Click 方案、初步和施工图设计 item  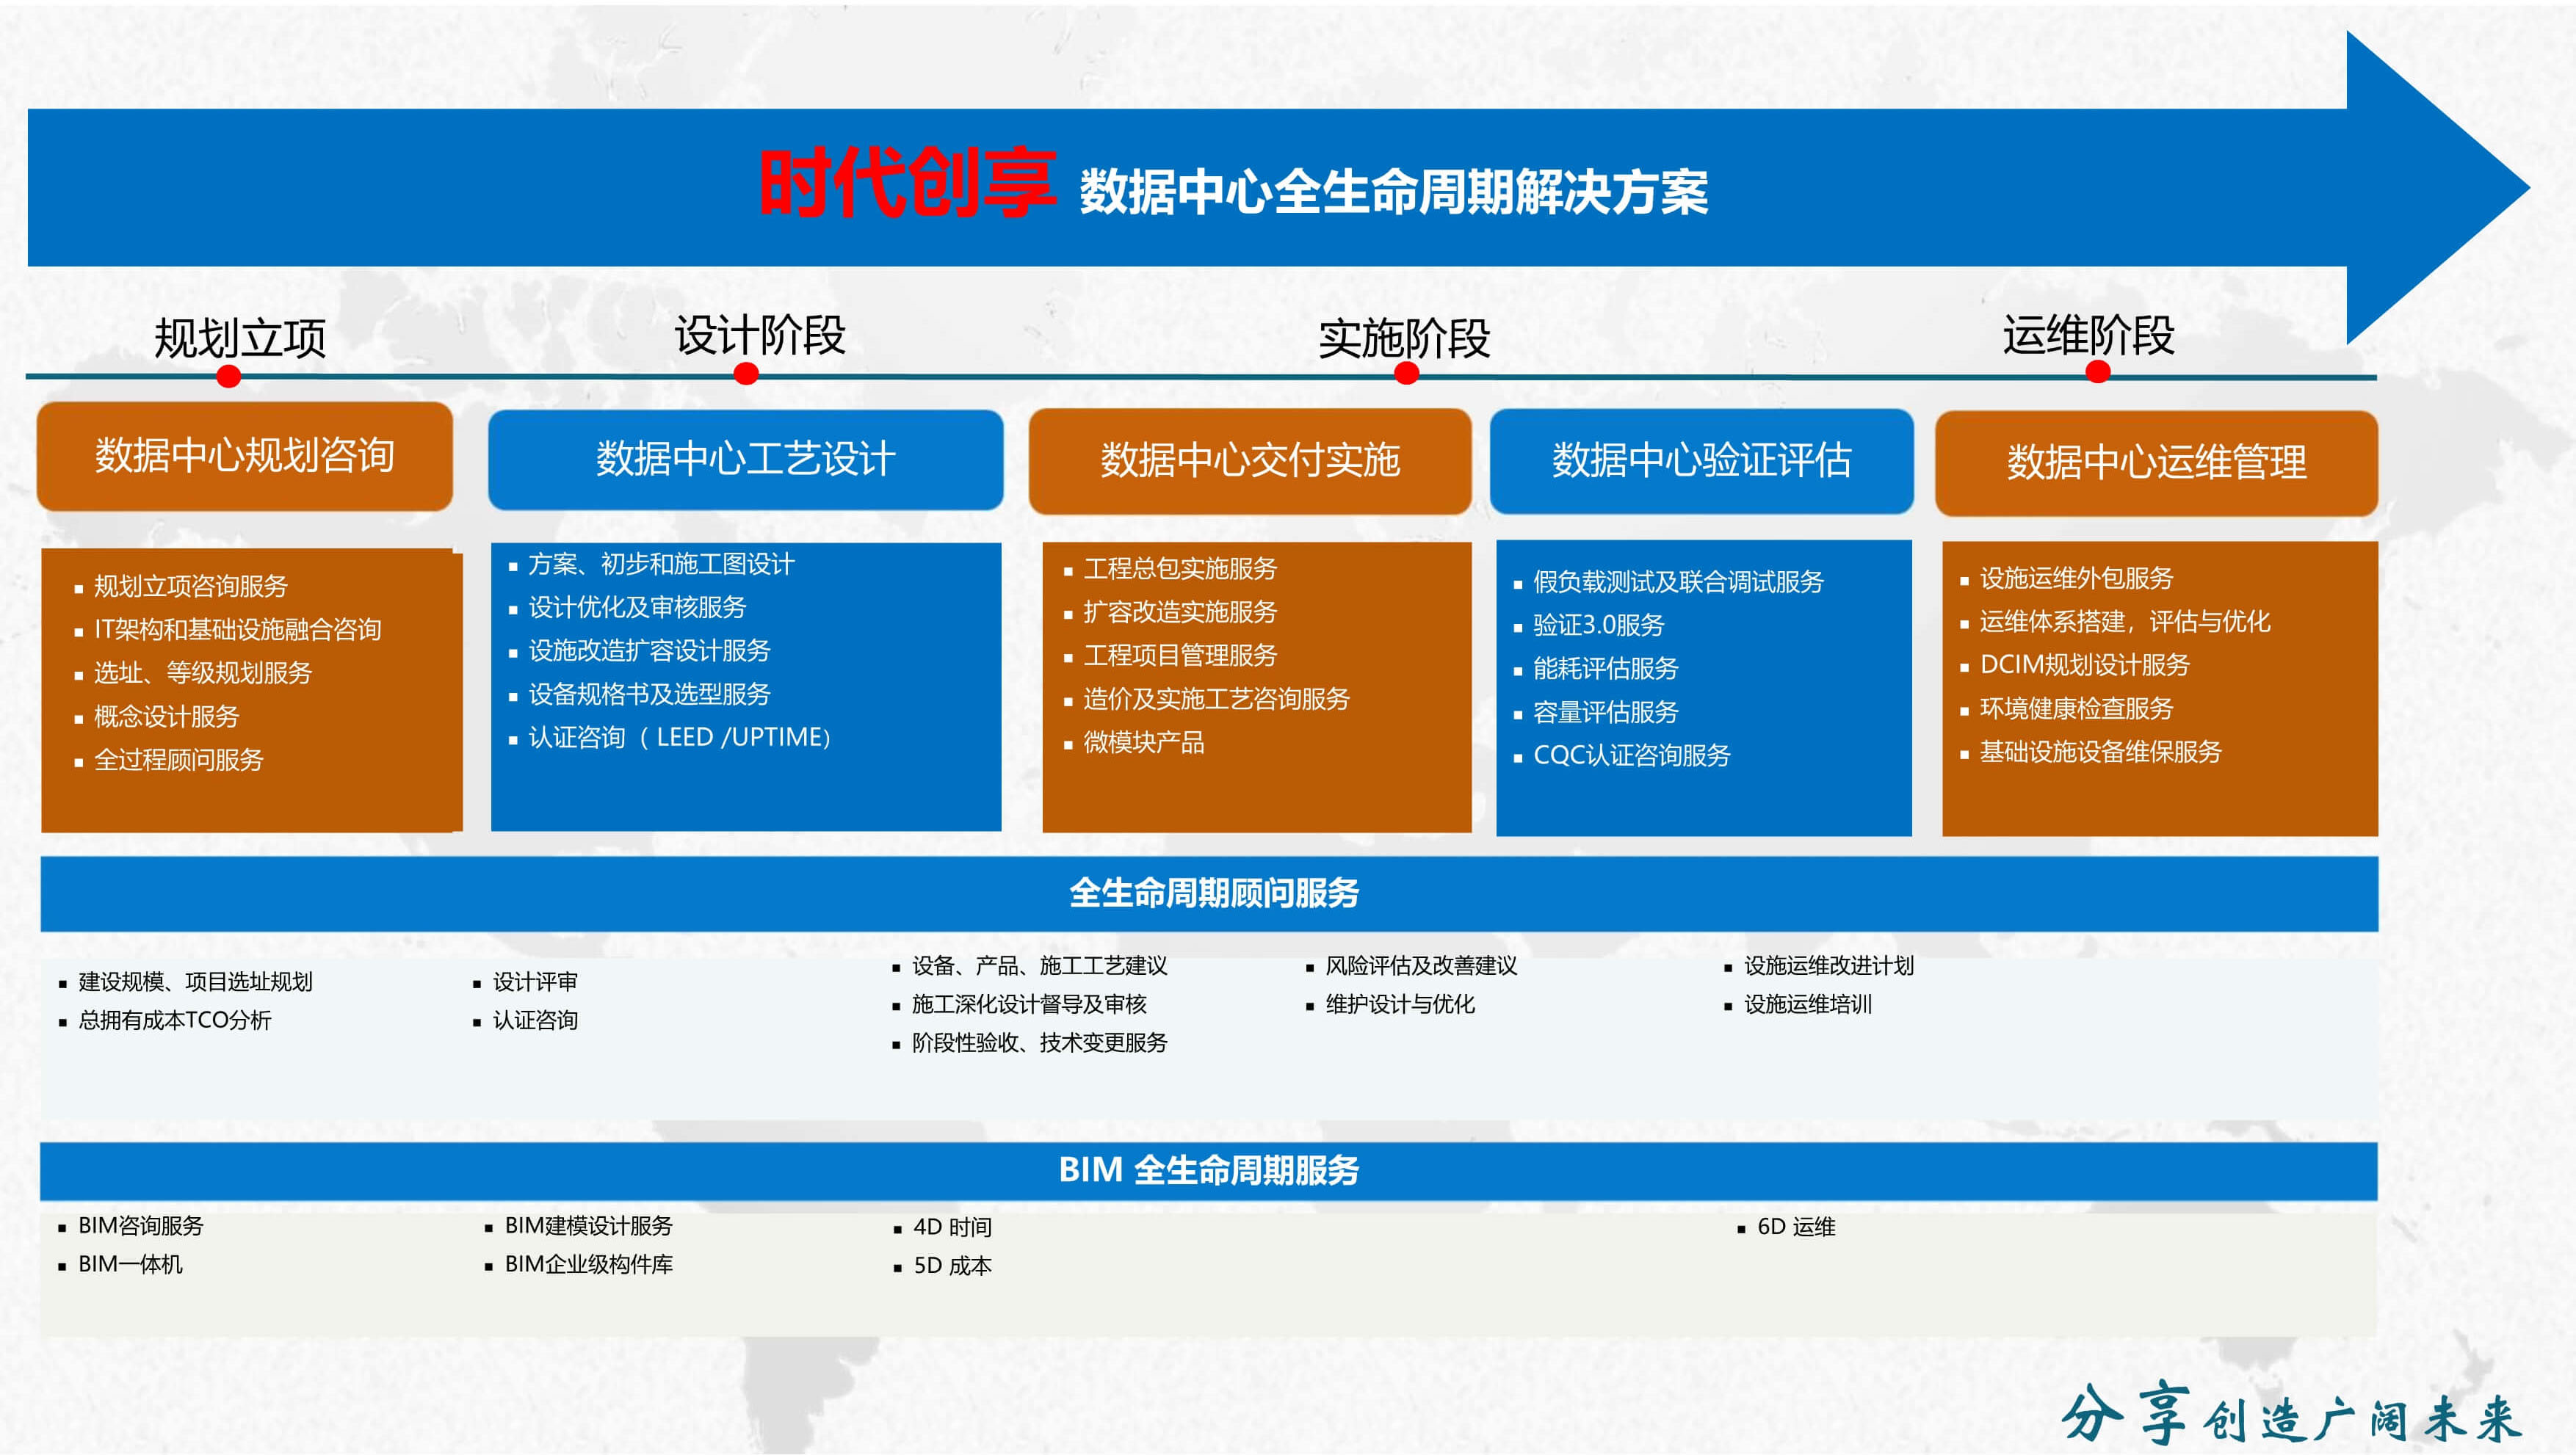(661, 564)
